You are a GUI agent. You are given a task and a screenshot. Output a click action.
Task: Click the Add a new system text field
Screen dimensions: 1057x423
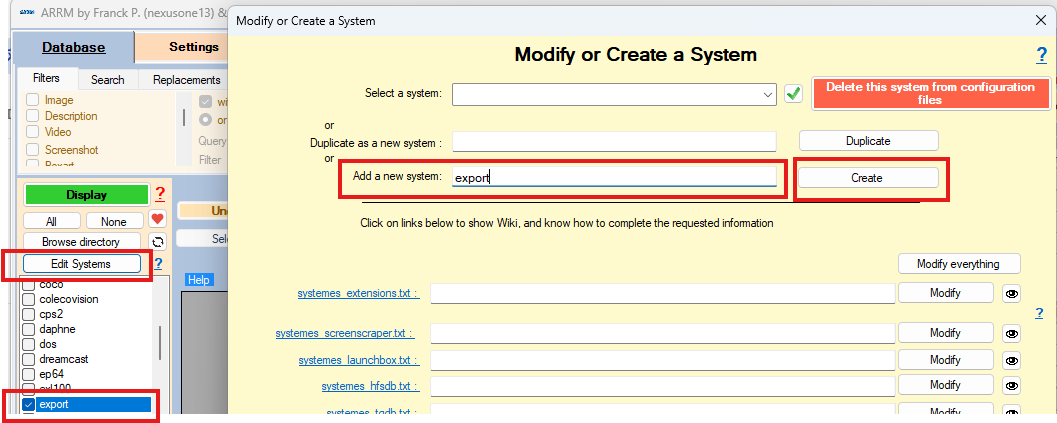[x=614, y=177]
